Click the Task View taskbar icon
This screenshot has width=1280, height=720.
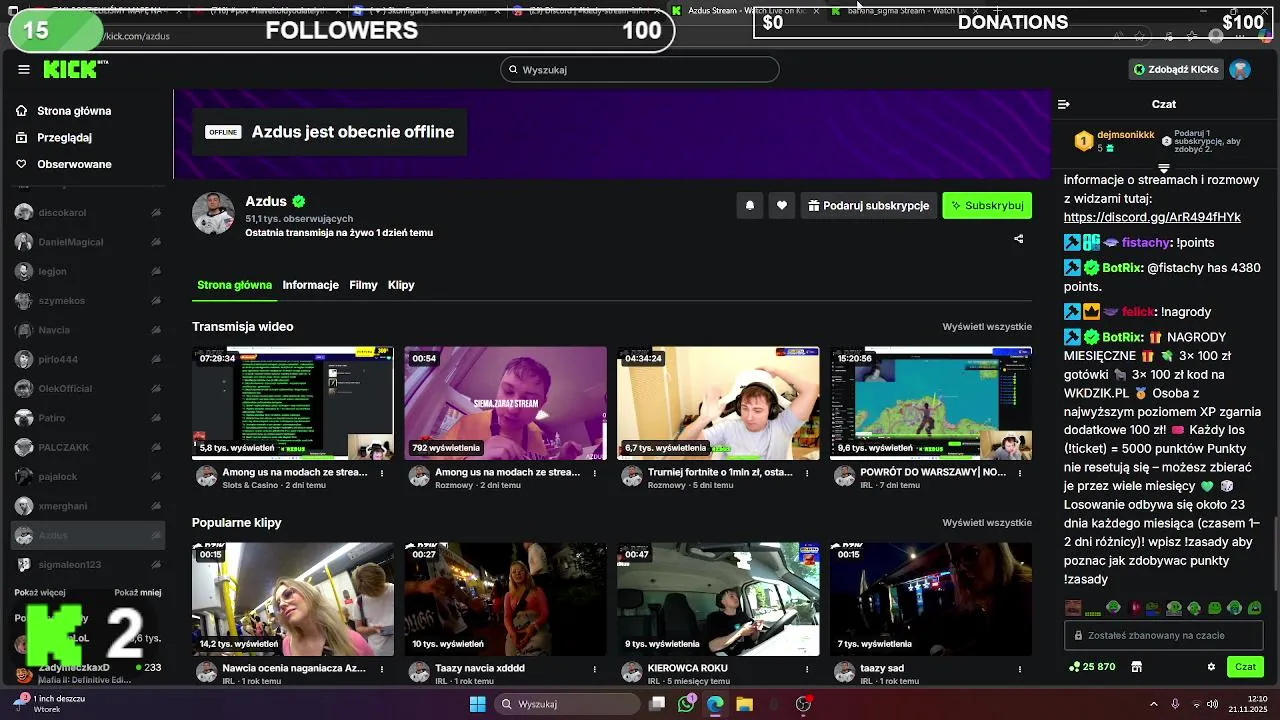(657, 704)
